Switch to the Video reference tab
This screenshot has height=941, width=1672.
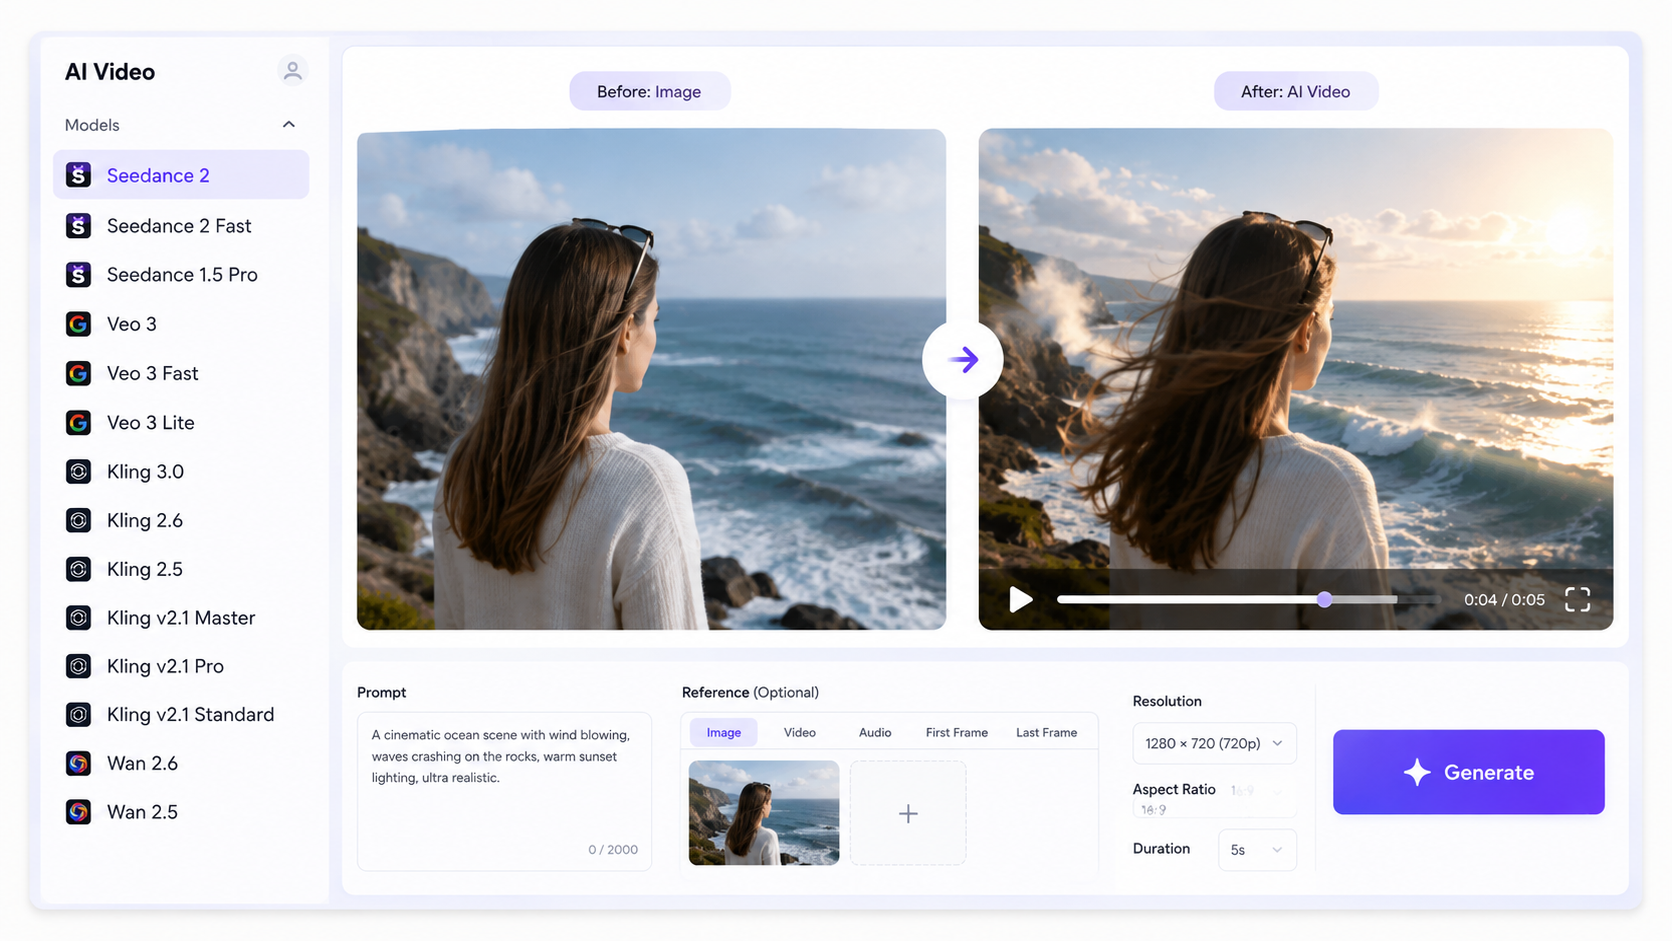(x=800, y=733)
